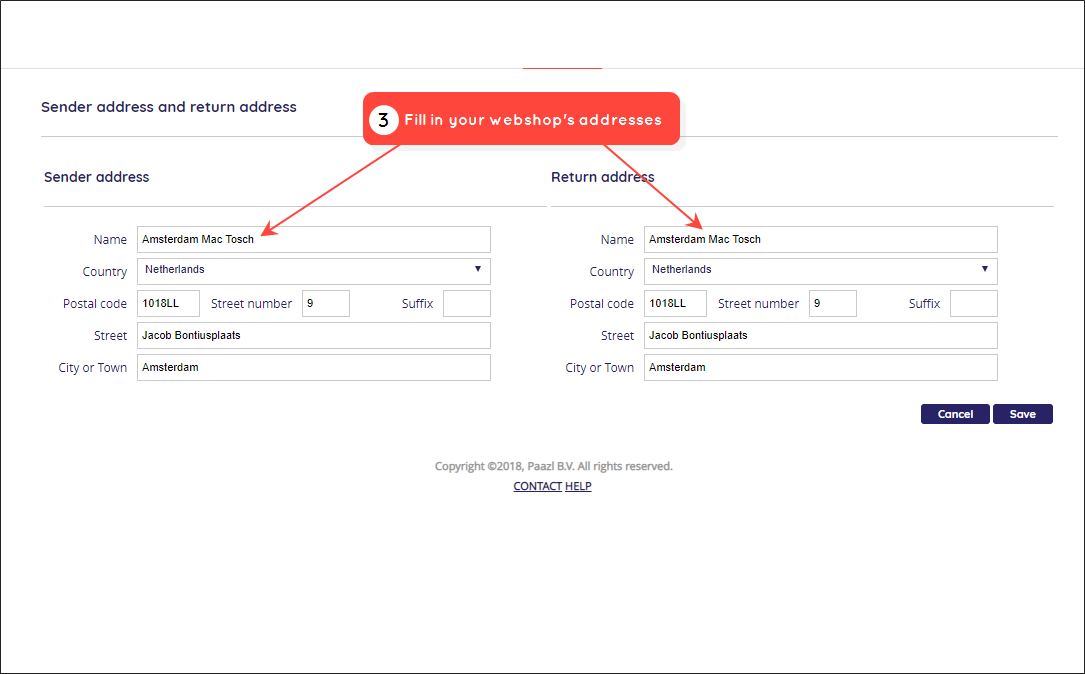The width and height of the screenshot is (1085, 674).
Task: Click the Sender address Street field
Action: coord(313,336)
